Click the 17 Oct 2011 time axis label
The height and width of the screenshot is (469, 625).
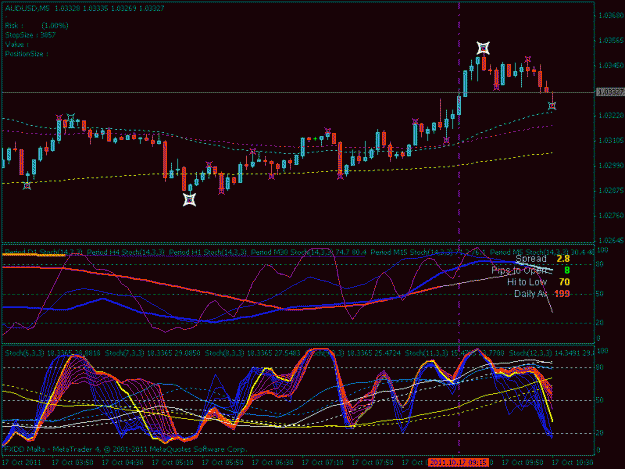(22, 463)
